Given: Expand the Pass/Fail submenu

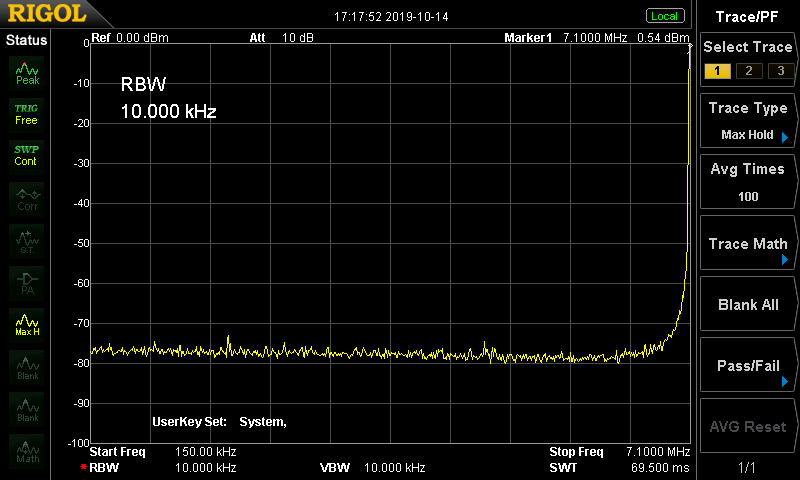Looking at the screenshot, I should click(748, 366).
